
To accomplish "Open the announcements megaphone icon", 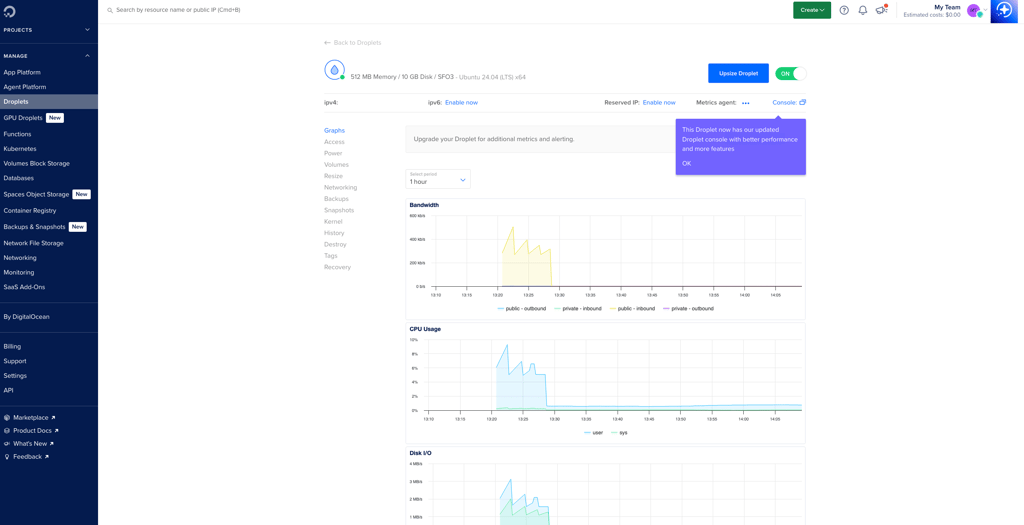I will point(881,10).
